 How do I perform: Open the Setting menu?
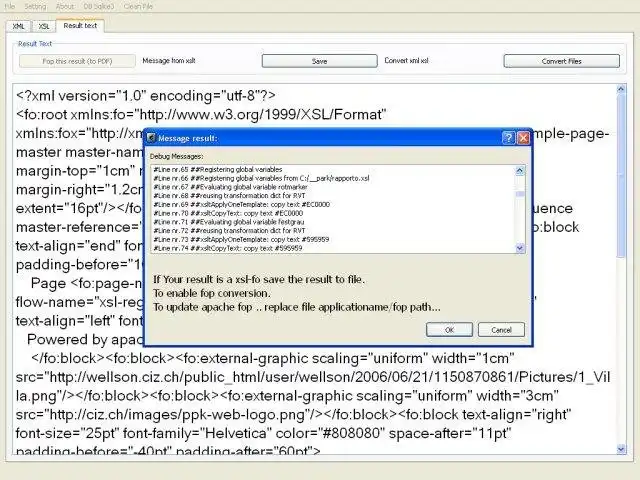tap(35, 6)
